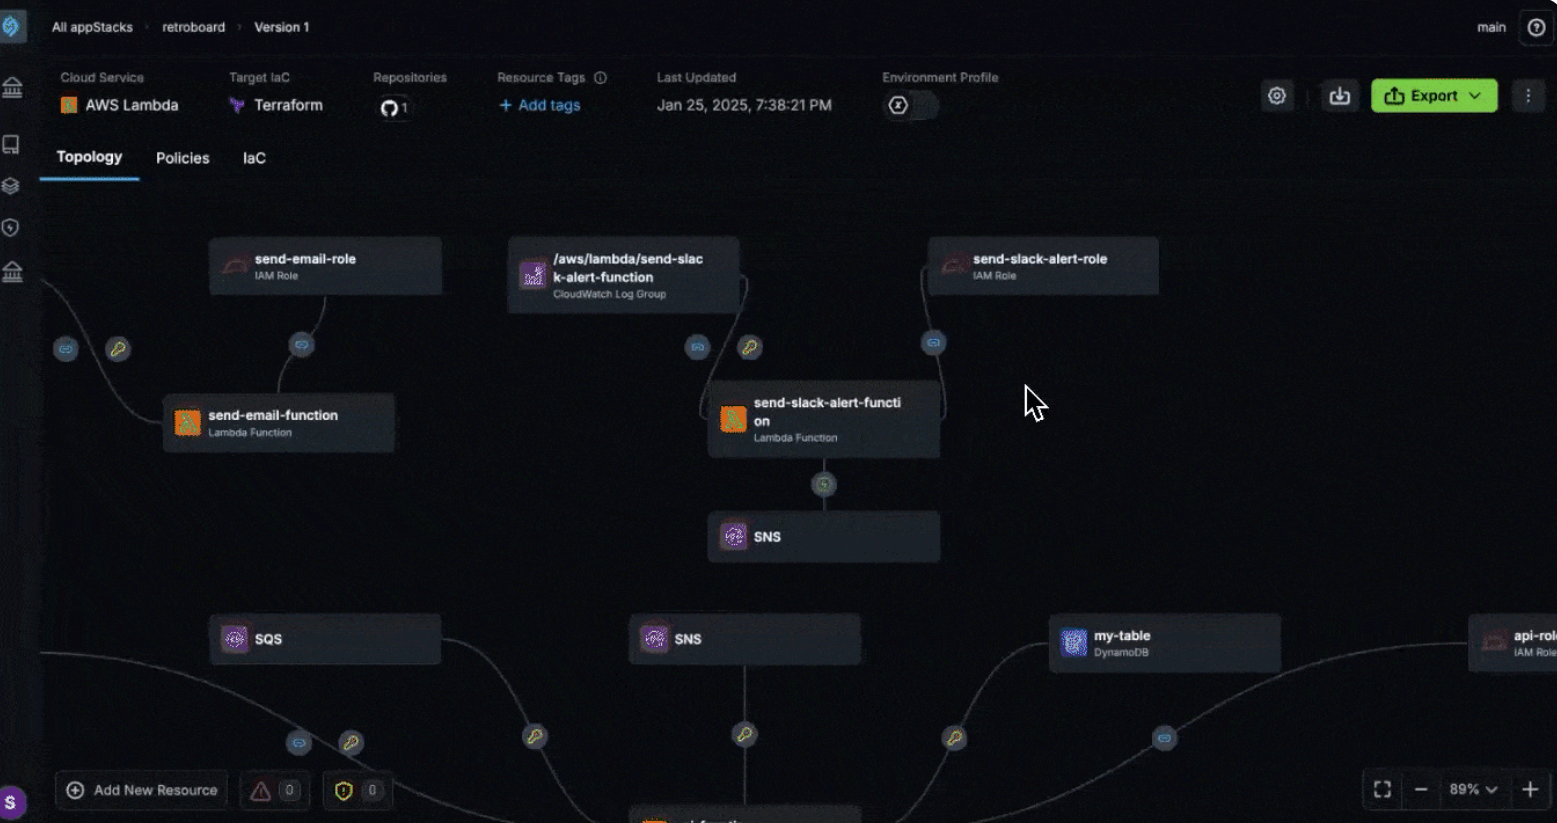The height and width of the screenshot is (823, 1557).
Task: Go to All appStacks breadcrumb
Action: [x=92, y=27]
